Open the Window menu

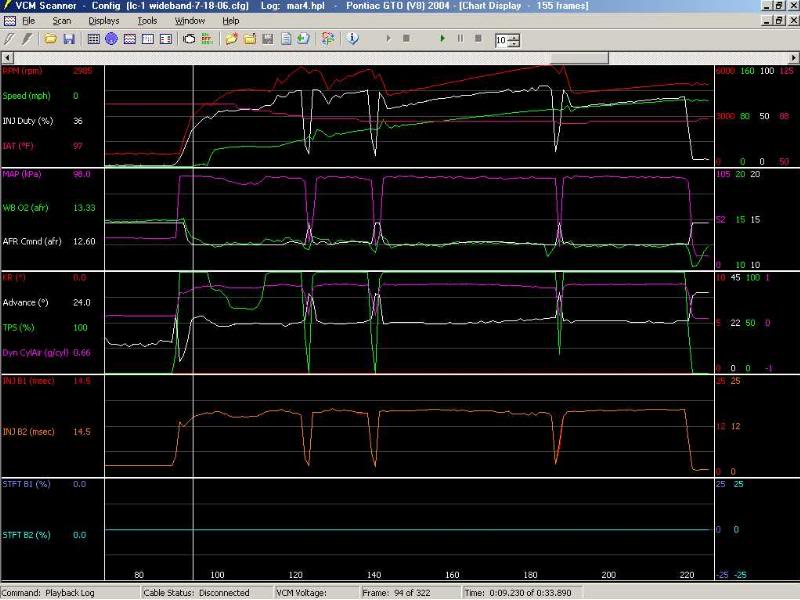[190, 20]
